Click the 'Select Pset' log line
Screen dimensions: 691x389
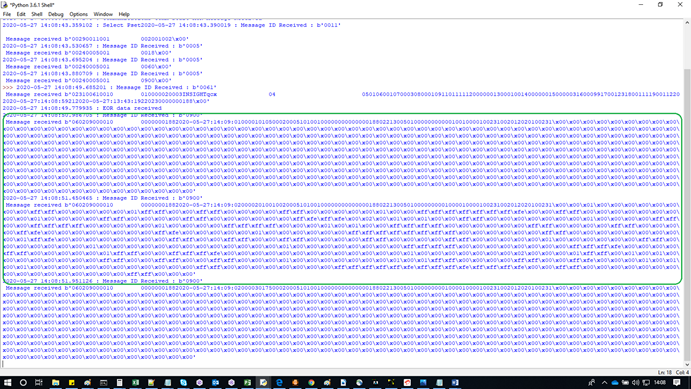(x=171, y=25)
